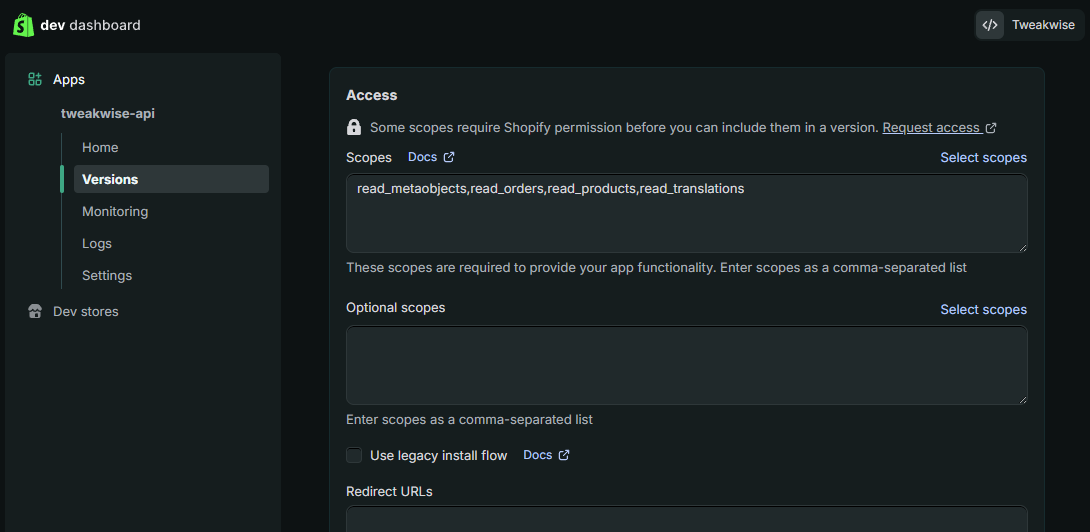
Task: Grab the Optional scopes textarea resize handle
Action: (1023, 400)
